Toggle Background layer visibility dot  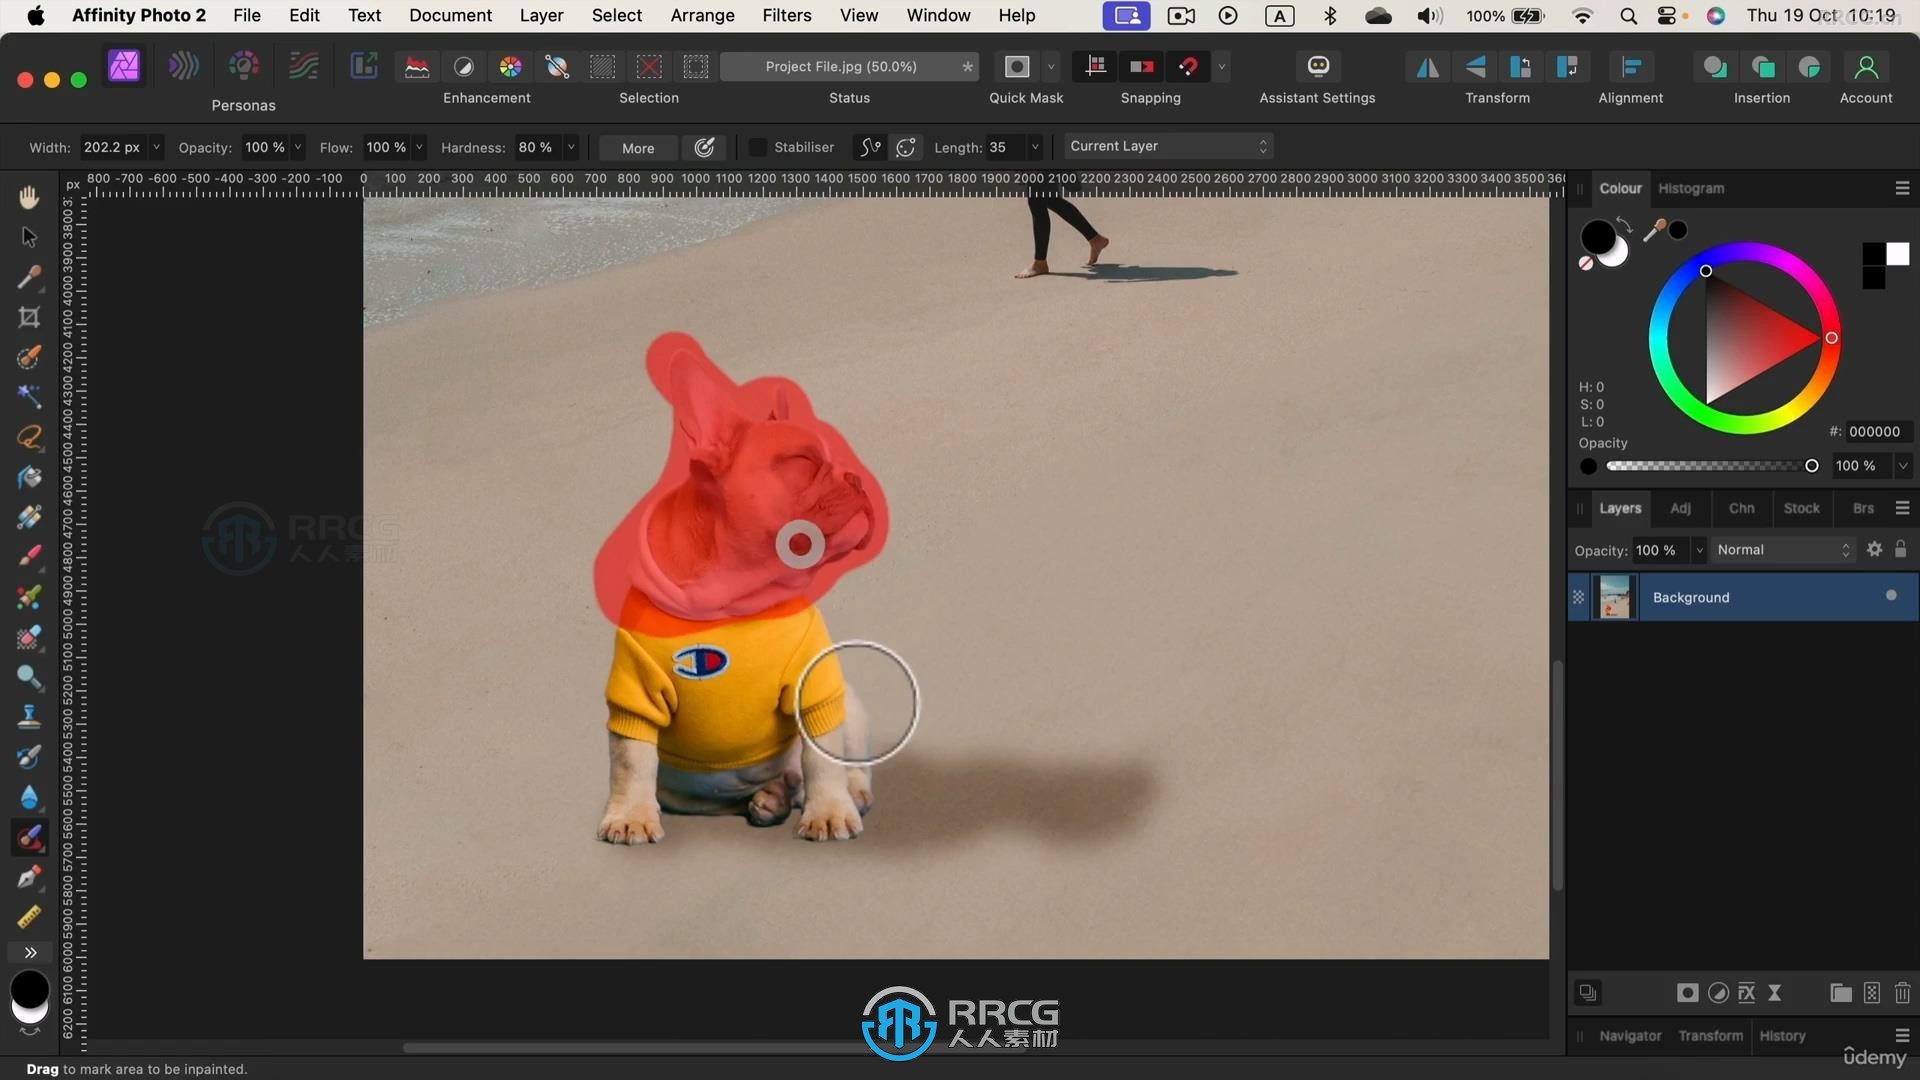(1891, 595)
